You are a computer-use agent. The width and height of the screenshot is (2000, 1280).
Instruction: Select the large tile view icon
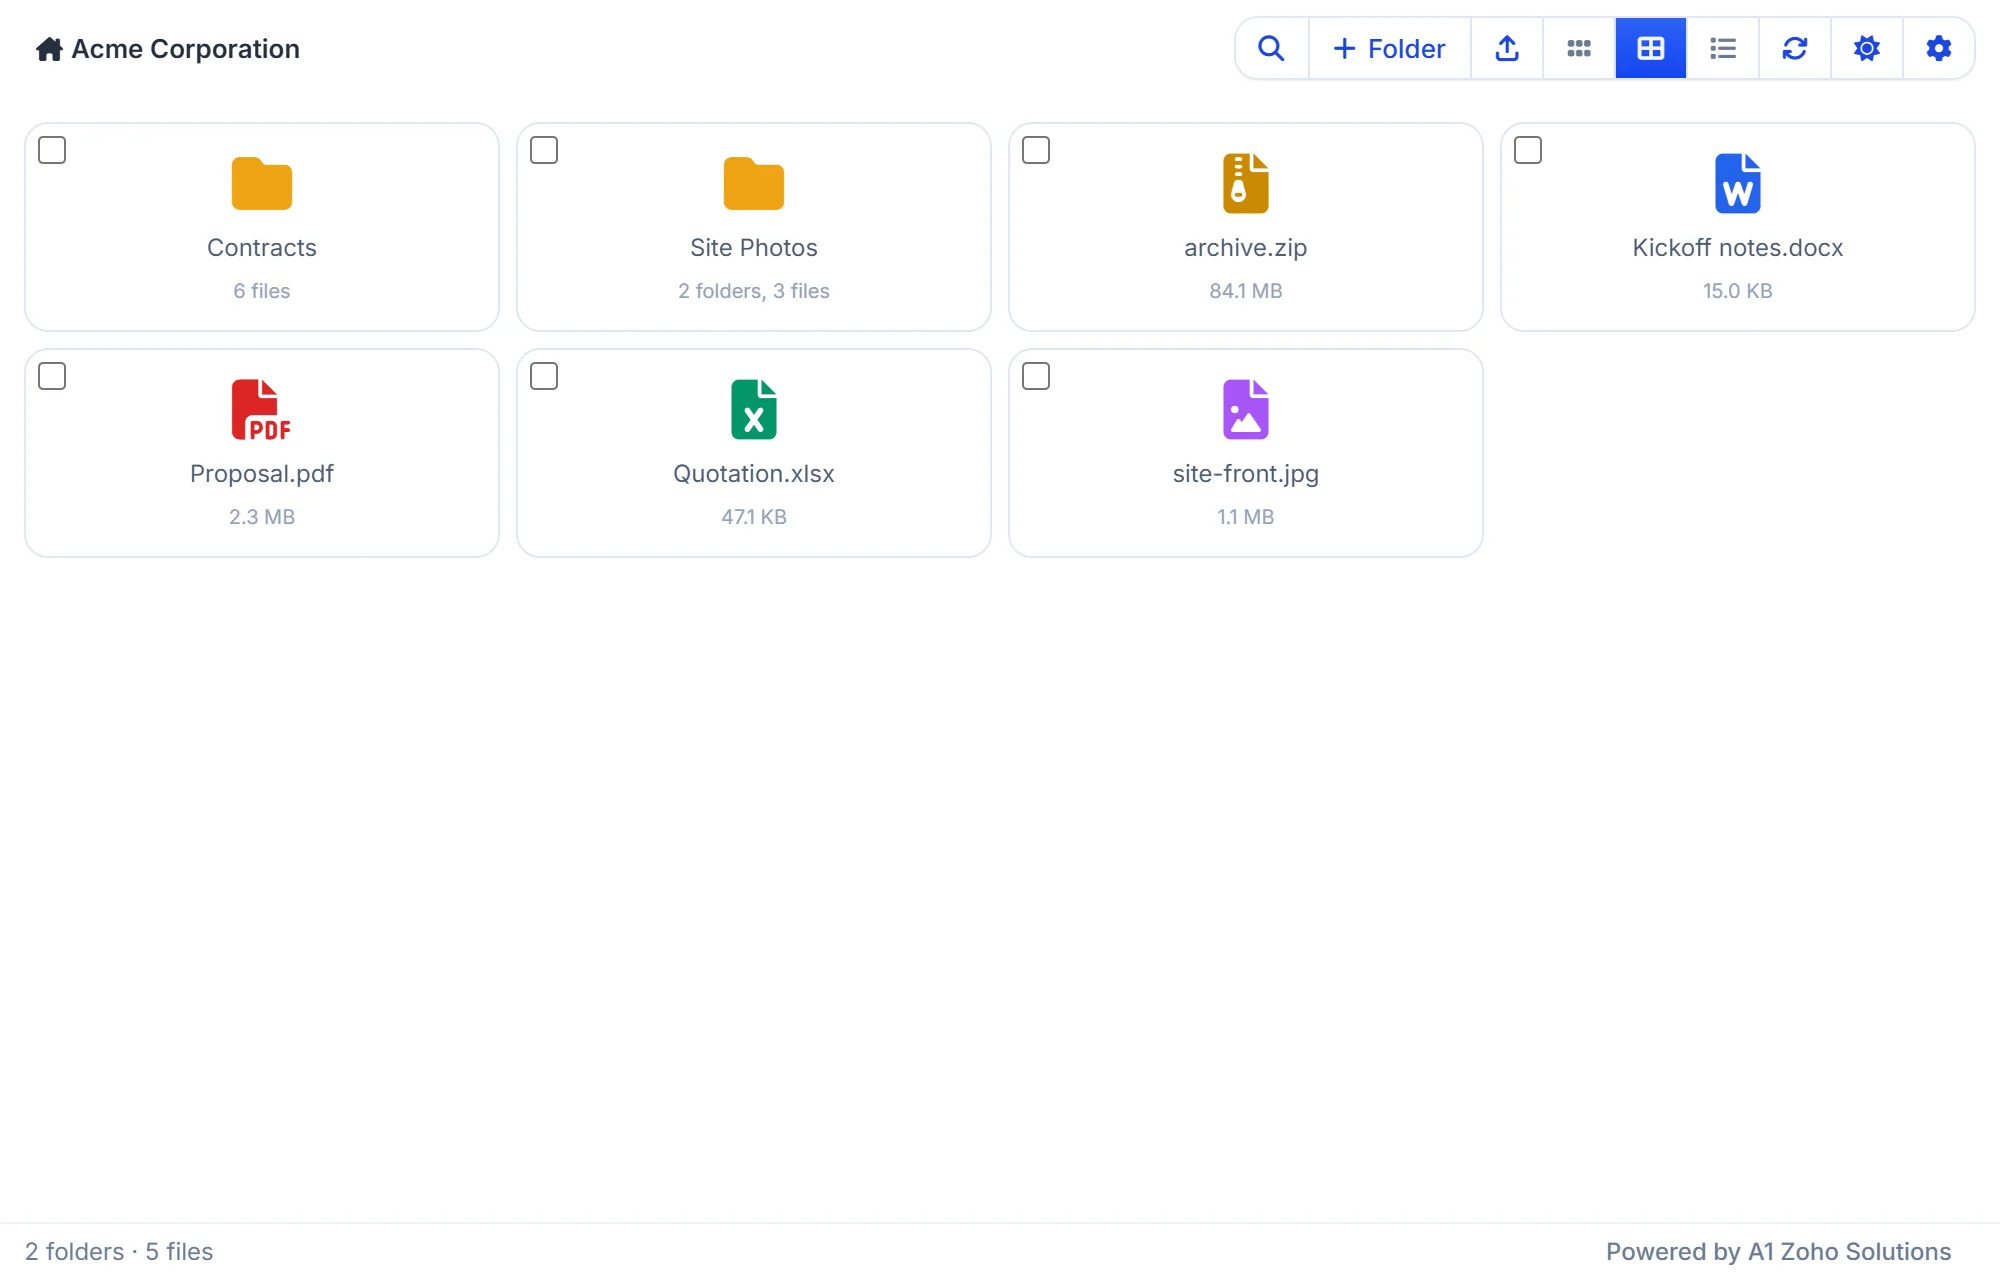pyautogui.click(x=1651, y=48)
